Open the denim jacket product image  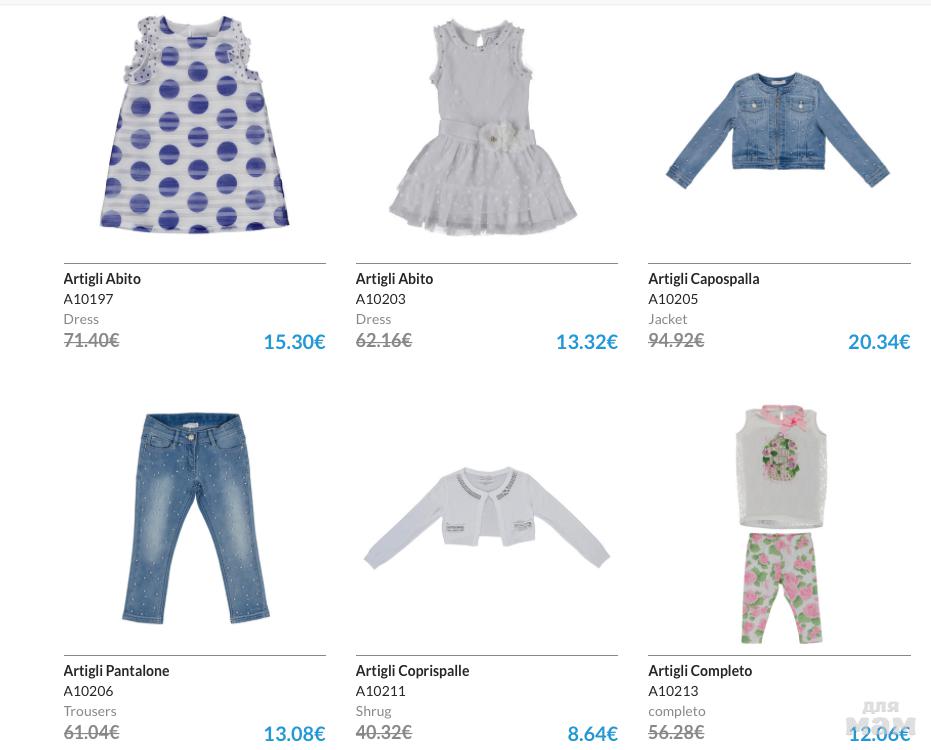point(778,130)
